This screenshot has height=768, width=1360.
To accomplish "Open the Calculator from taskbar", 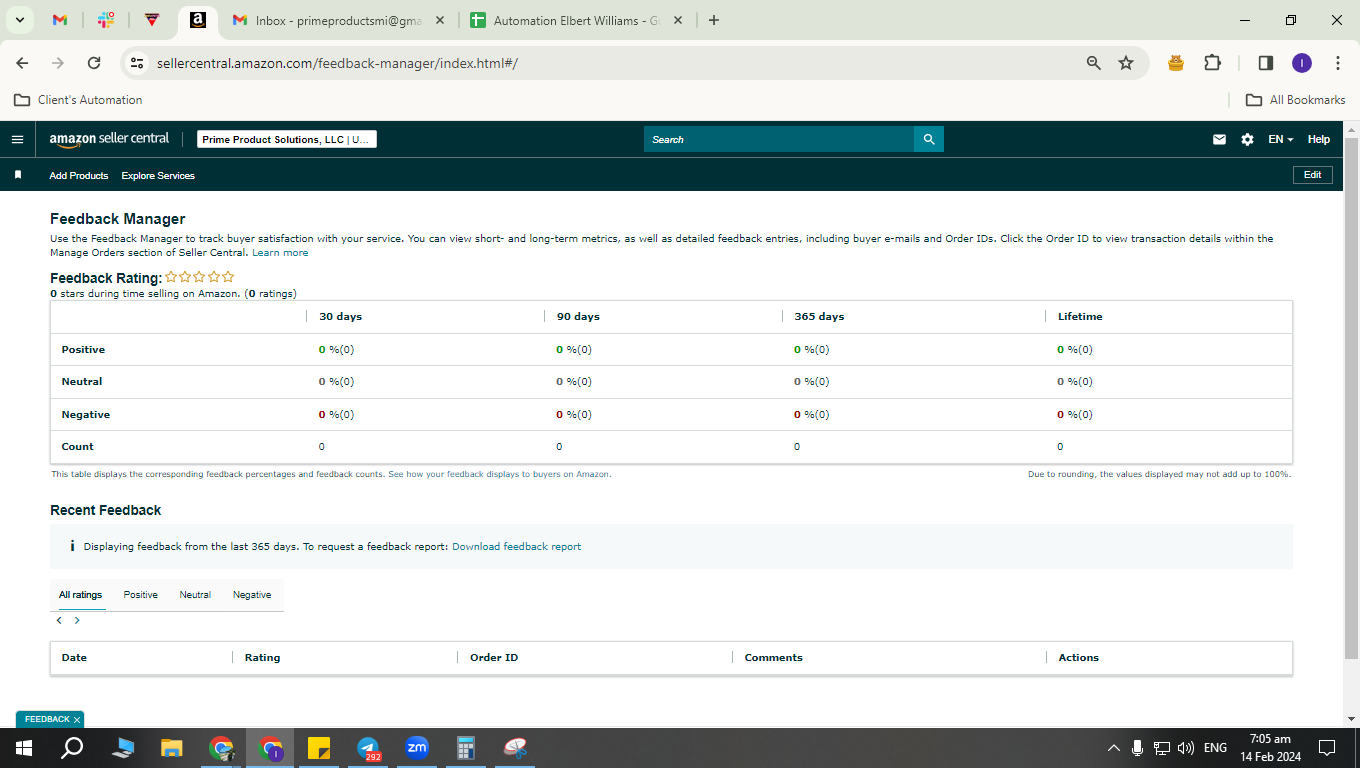I will [466, 748].
